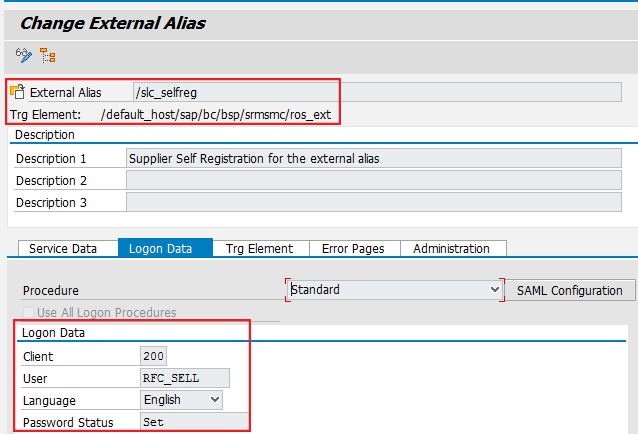Select the Description 3 text field
Image resolution: width=638 pixels, height=434 pixels.
click(373, 202)
